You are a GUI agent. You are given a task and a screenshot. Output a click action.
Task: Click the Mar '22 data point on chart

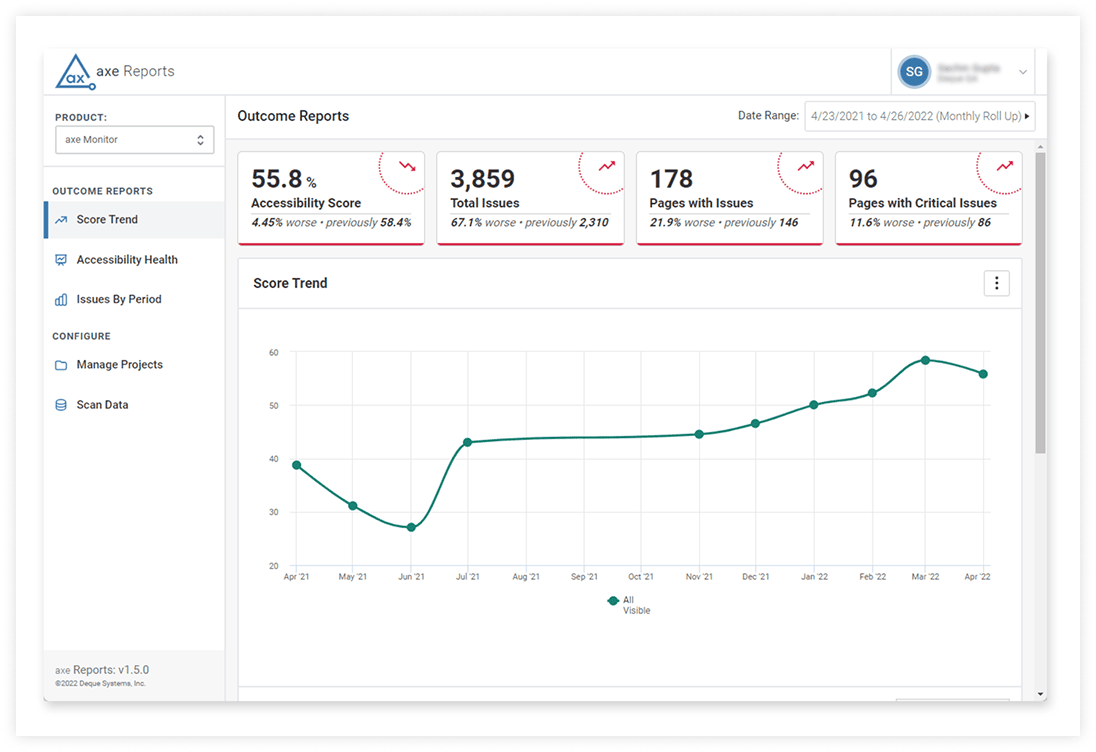tap(925, 360)
